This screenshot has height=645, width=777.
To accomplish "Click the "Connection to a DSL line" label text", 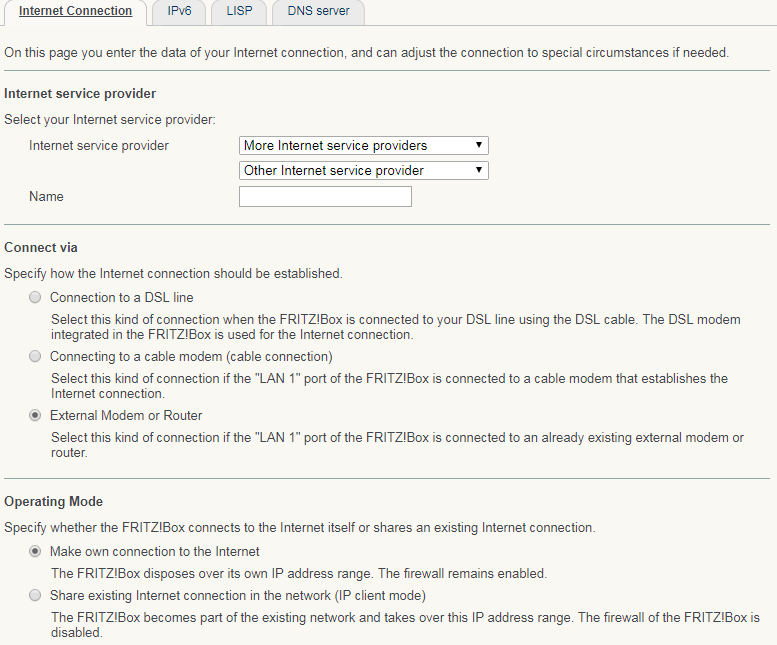I will (122, 298).
